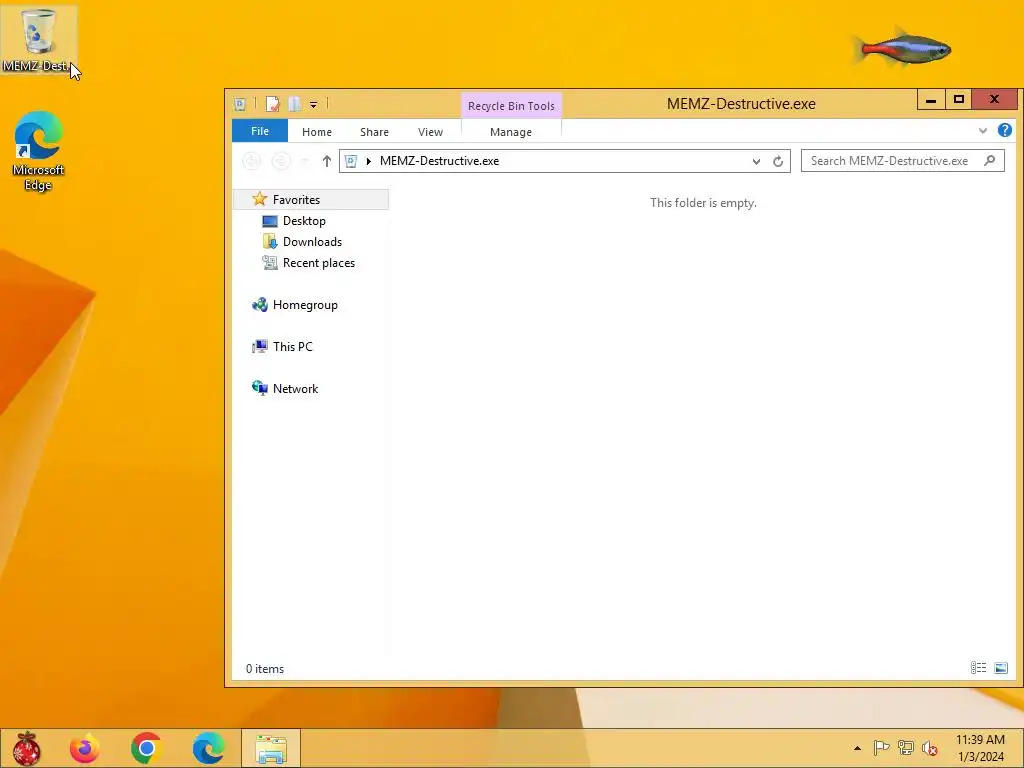
Task: Switch to Details view in status bar
Action: coord(978,667)
